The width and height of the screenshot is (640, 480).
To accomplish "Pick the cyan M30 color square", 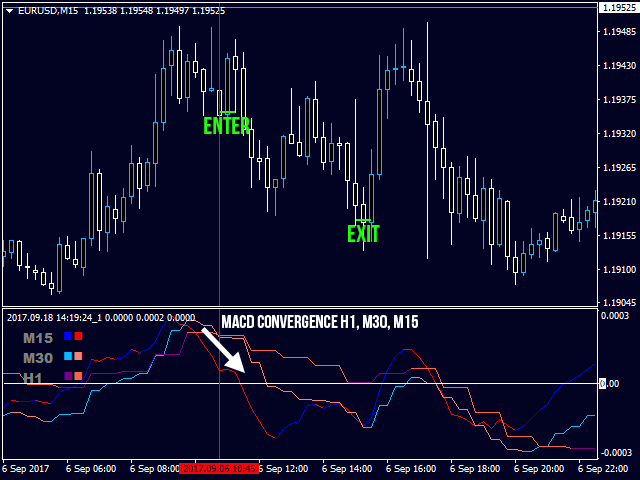I will (67, 357).
